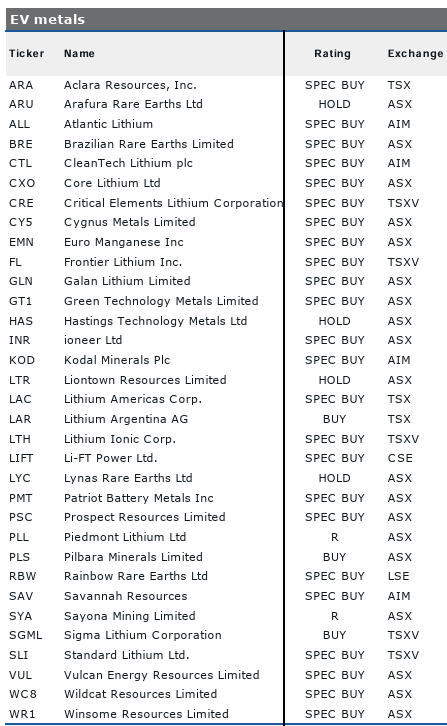Open Atlantic Lithium company name
447x726 pixels.
pyautogui.click(x=108, y=124)
